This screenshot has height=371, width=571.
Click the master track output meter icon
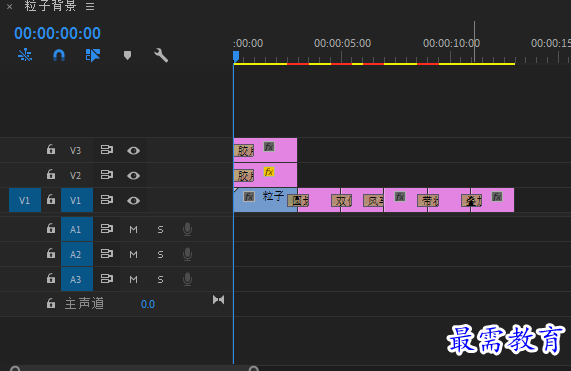tap(218, 300)
